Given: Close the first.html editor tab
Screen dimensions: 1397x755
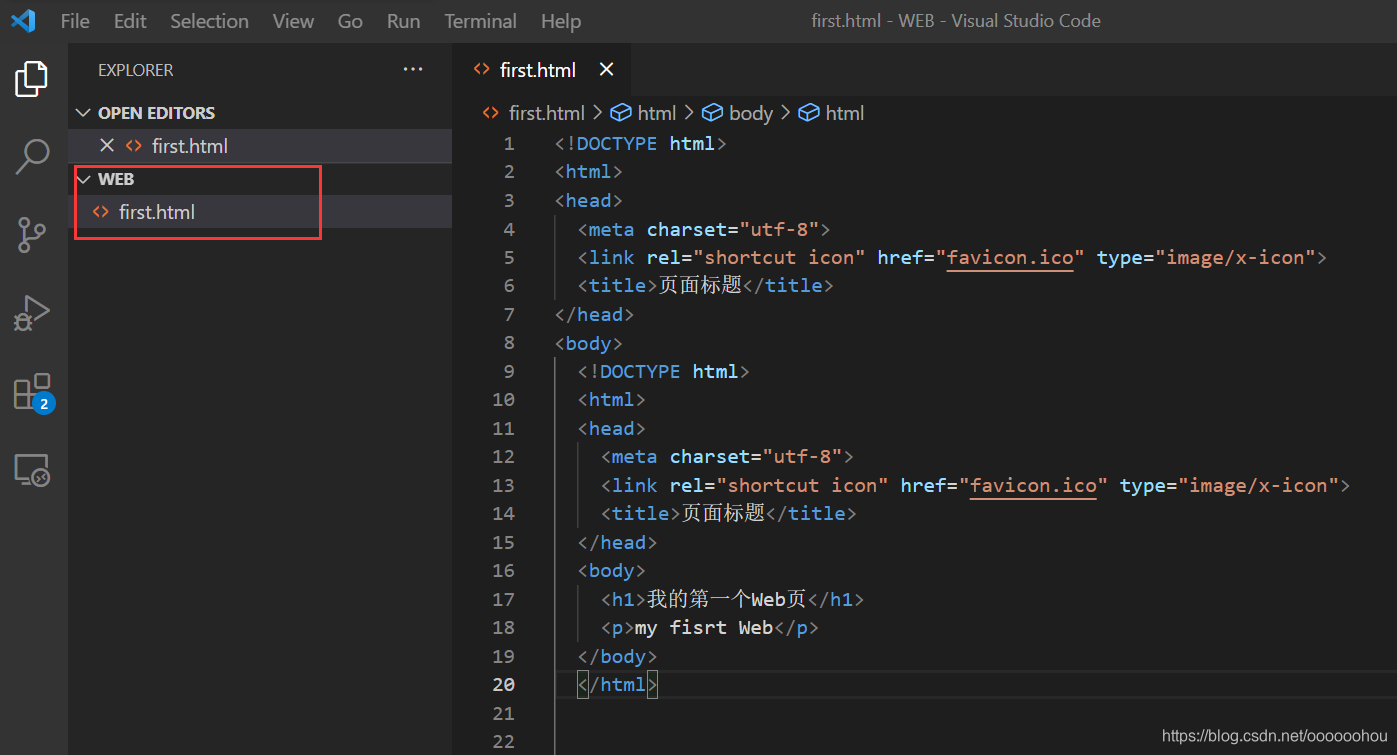Looking at the screenshot, I should (x=606, y=70).
